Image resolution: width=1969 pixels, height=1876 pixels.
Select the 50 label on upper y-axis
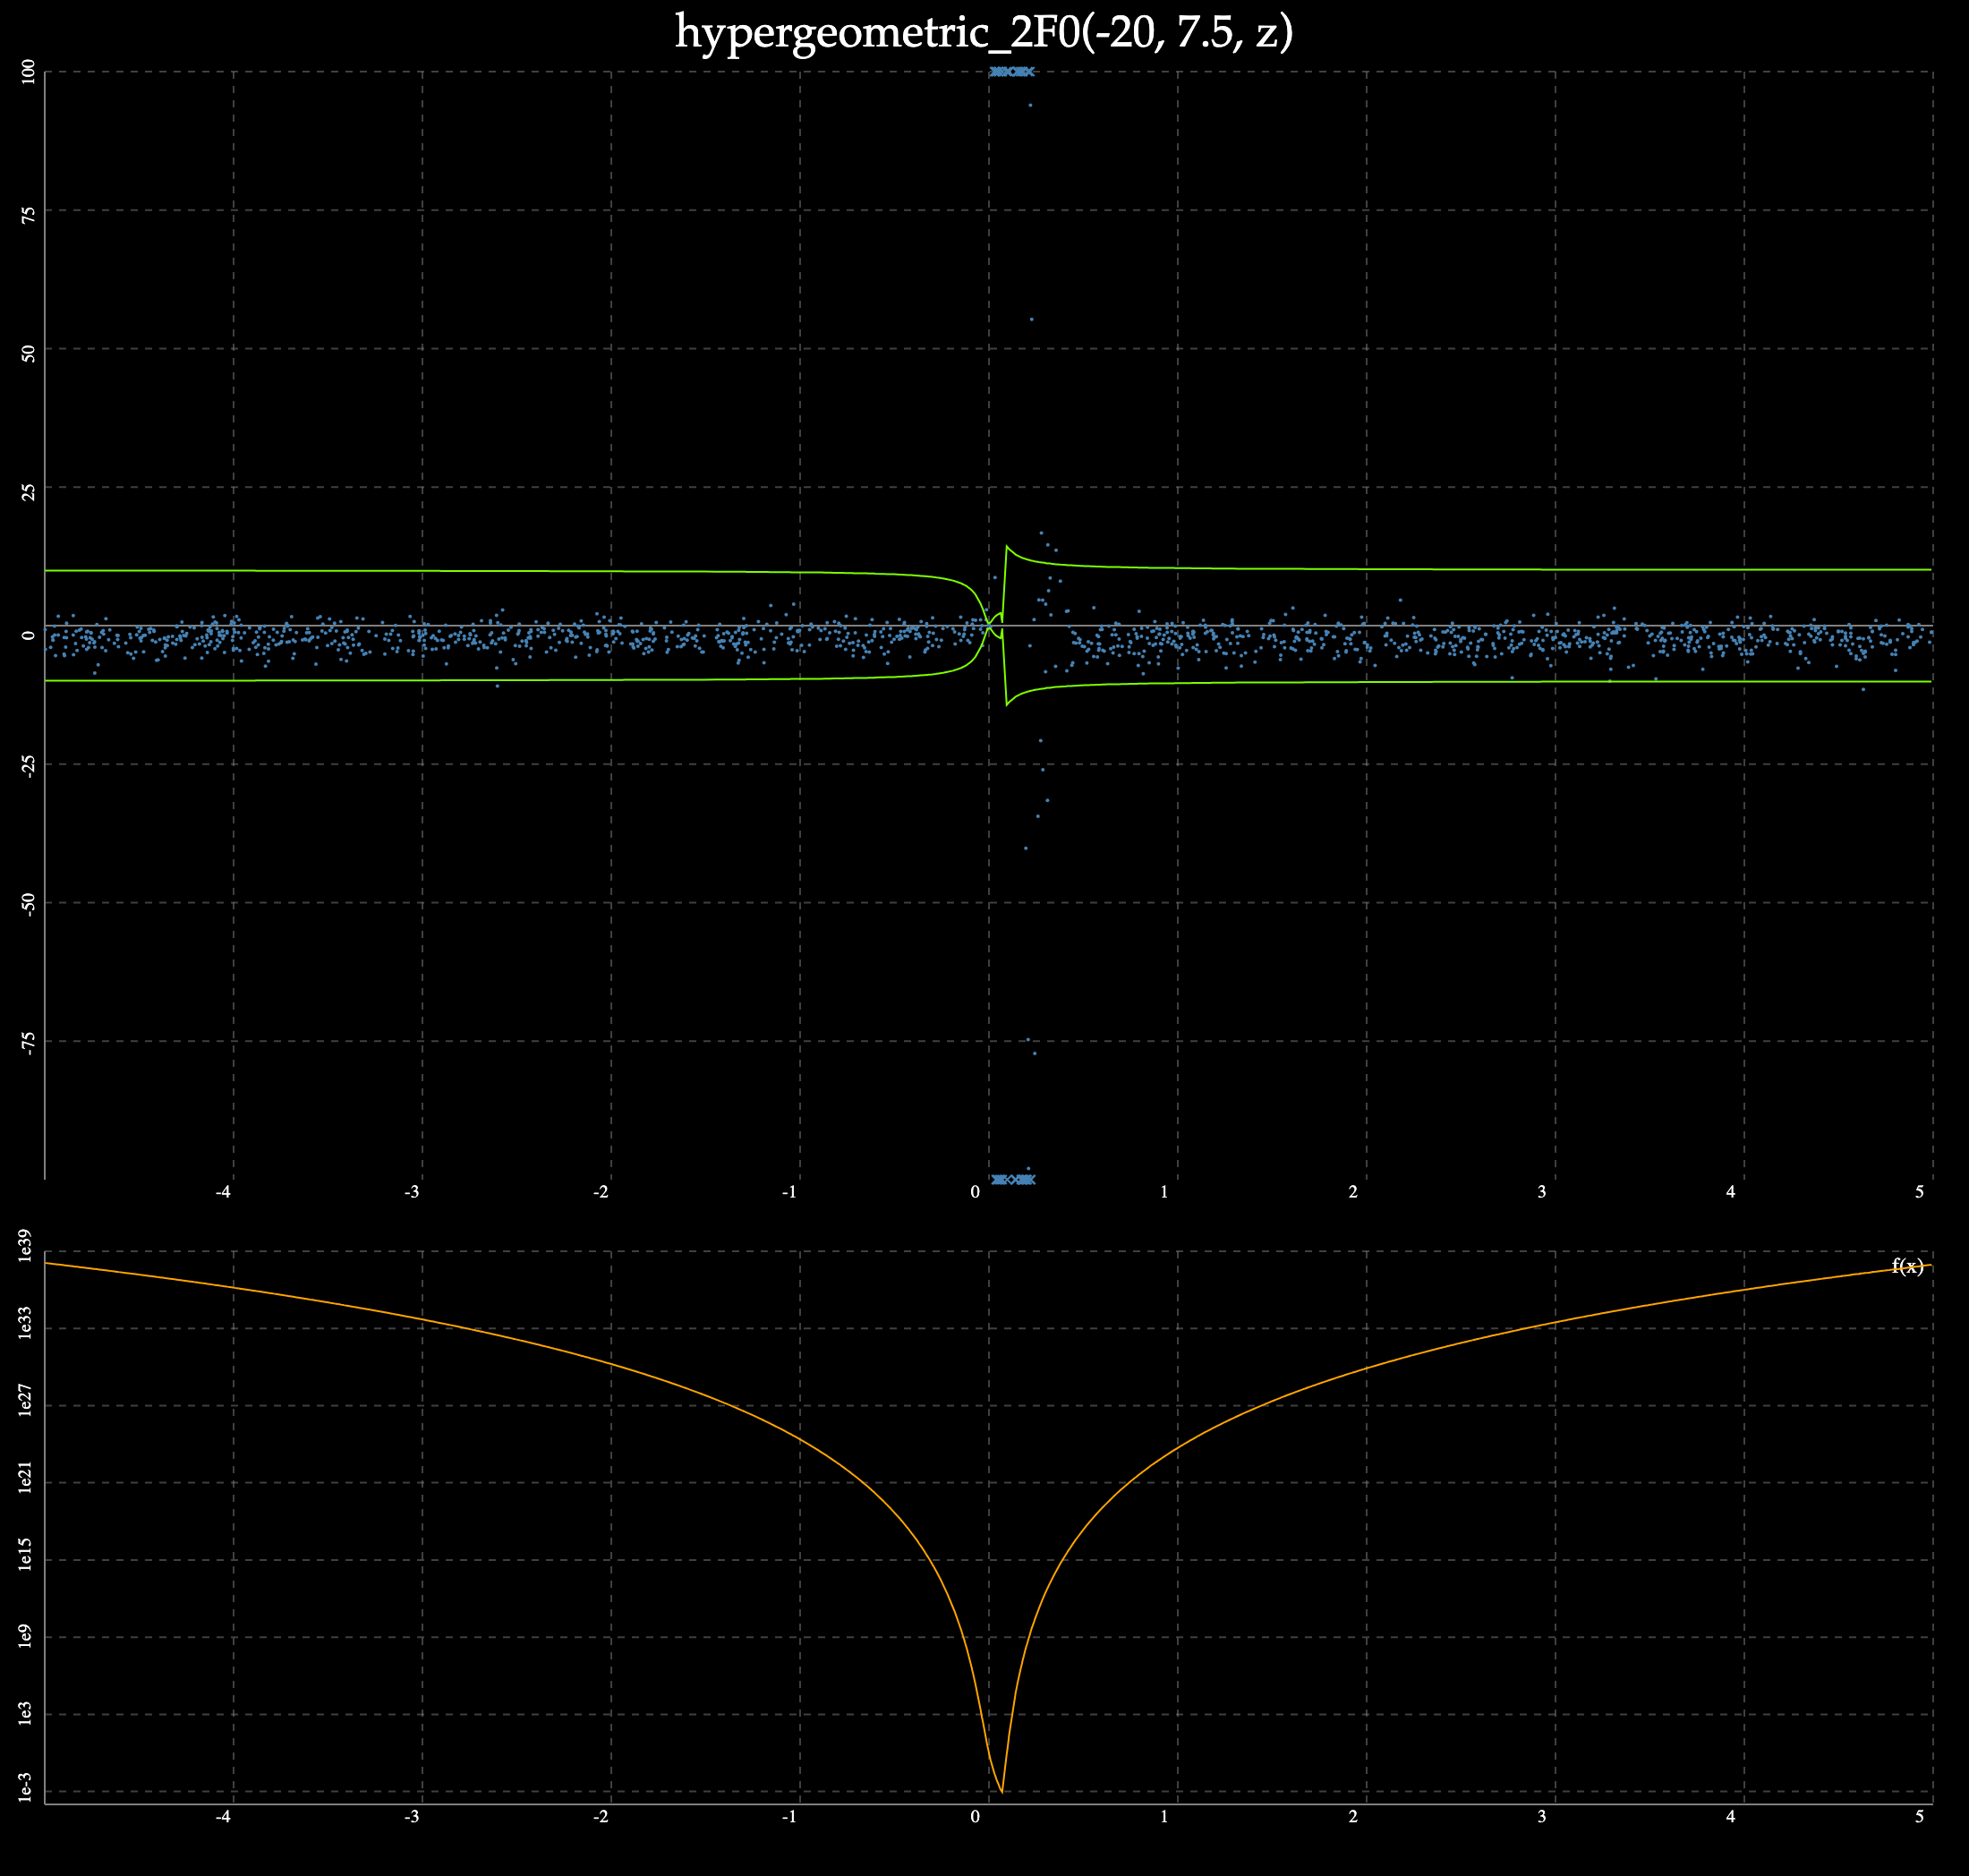click(28, 356)
